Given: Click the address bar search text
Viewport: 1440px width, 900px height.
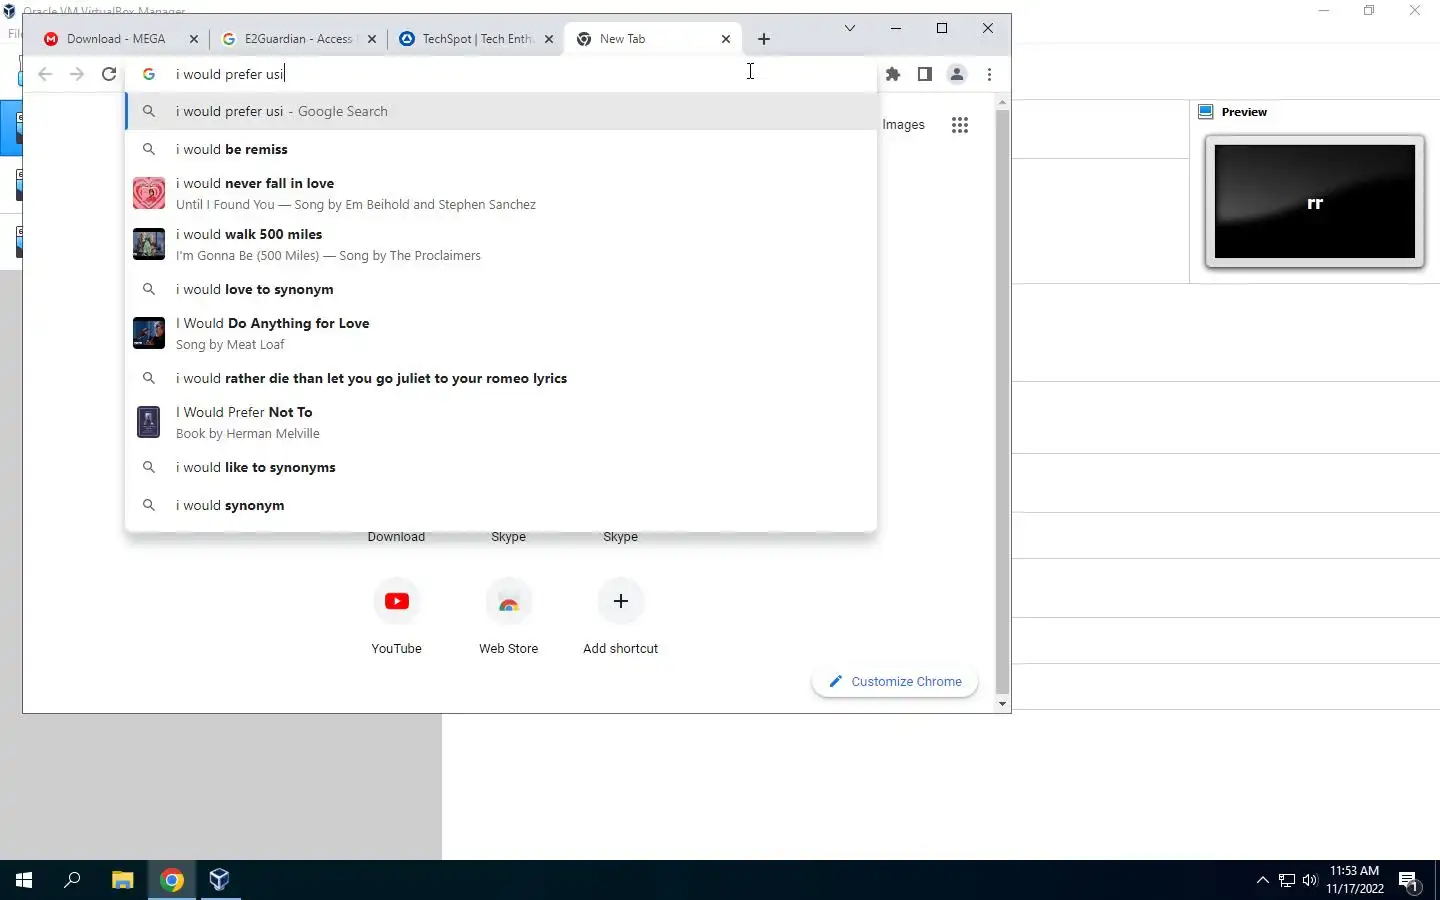Looking at the screenshot, I should [230, 74].
